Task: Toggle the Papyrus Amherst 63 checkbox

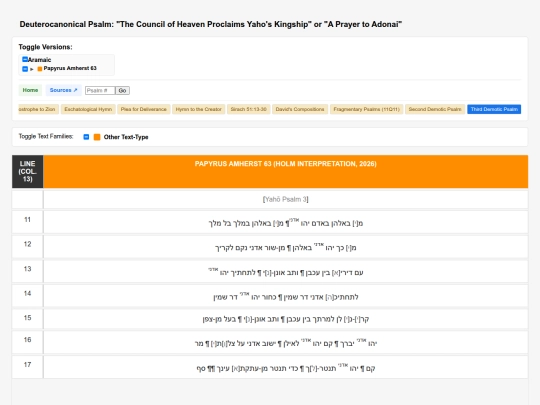Action: point(25,69)
